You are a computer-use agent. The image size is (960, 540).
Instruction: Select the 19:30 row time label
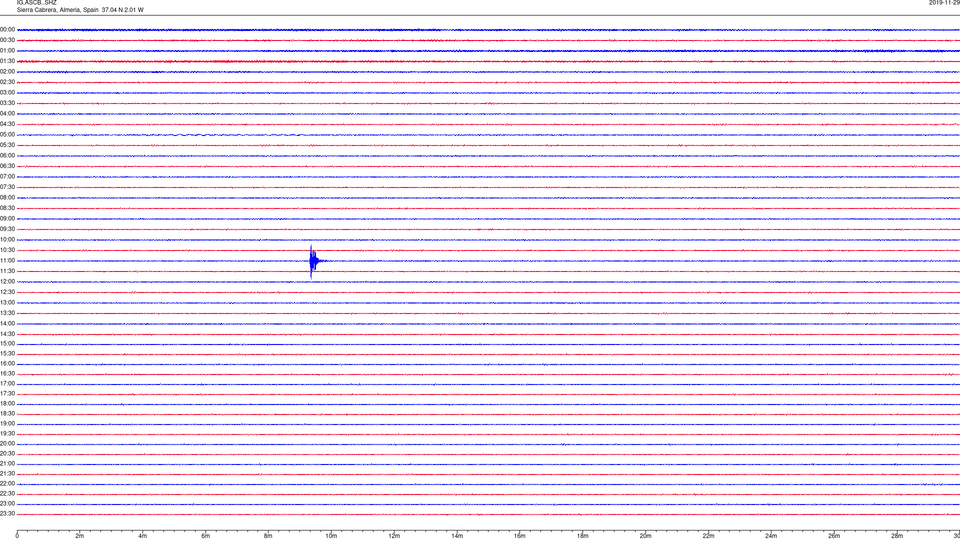[x=8, y=434]
